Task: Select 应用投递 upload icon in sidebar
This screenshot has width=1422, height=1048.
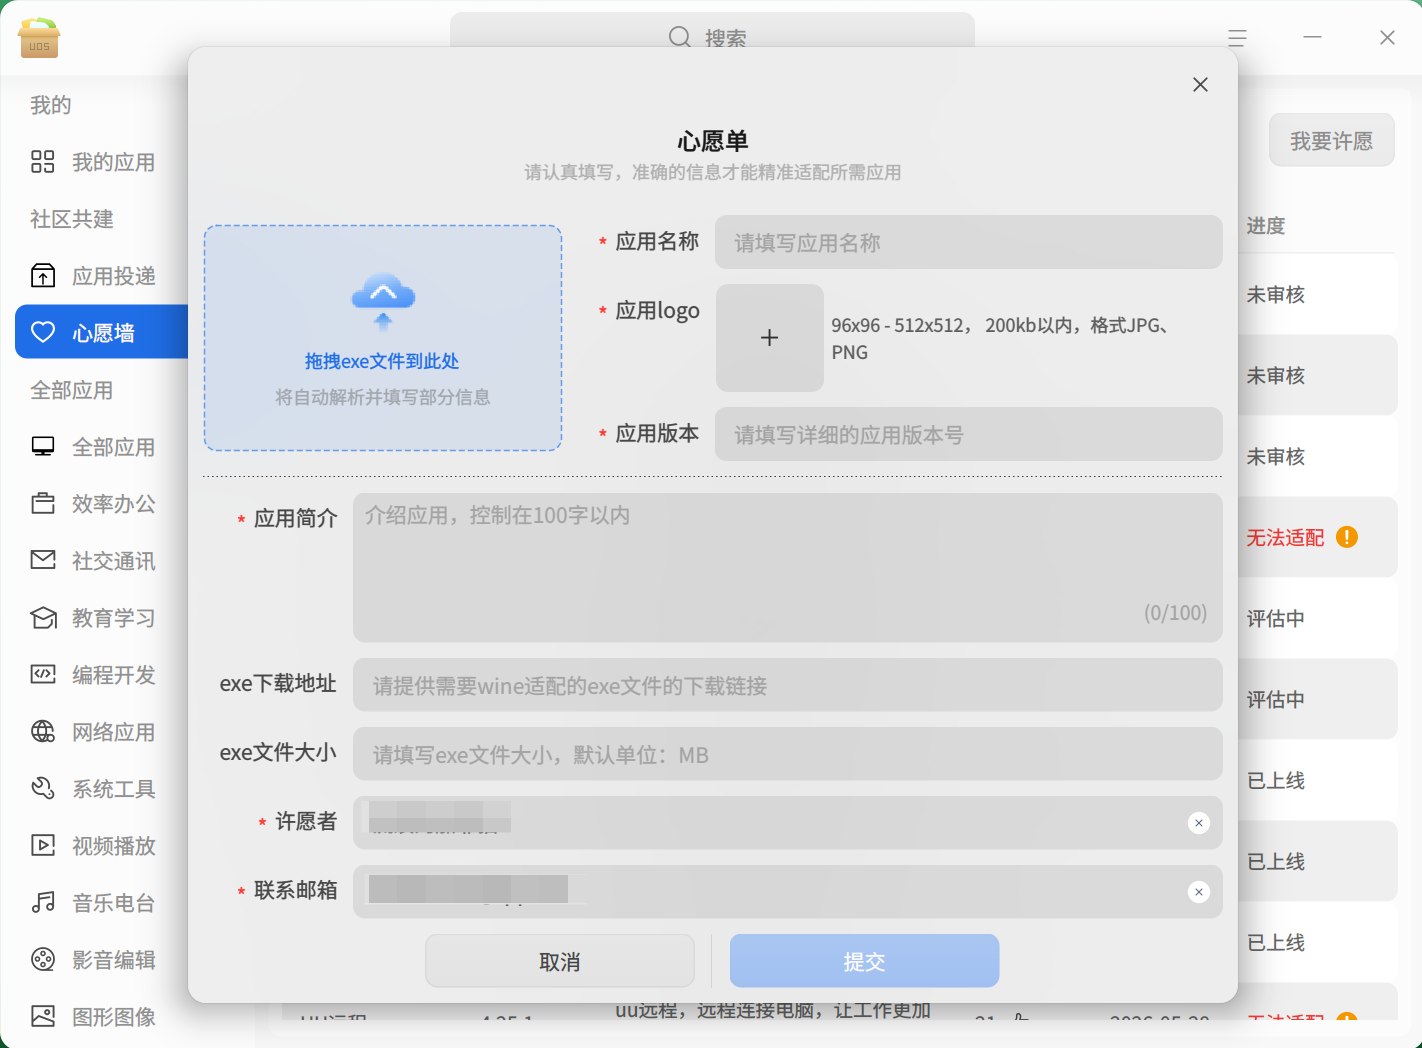Action: point(43,276)
